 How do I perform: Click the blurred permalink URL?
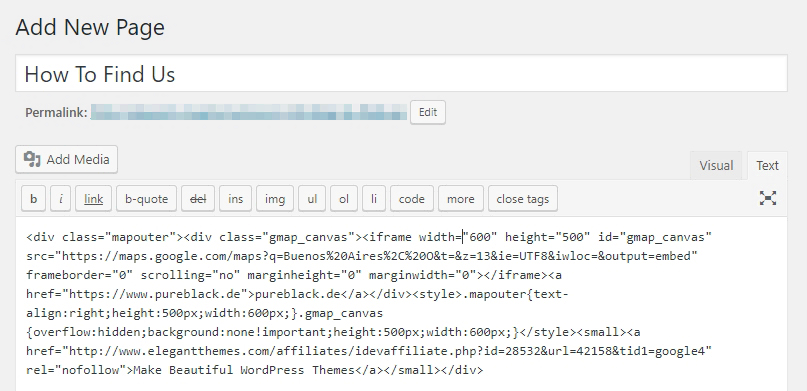click(249, 112)
